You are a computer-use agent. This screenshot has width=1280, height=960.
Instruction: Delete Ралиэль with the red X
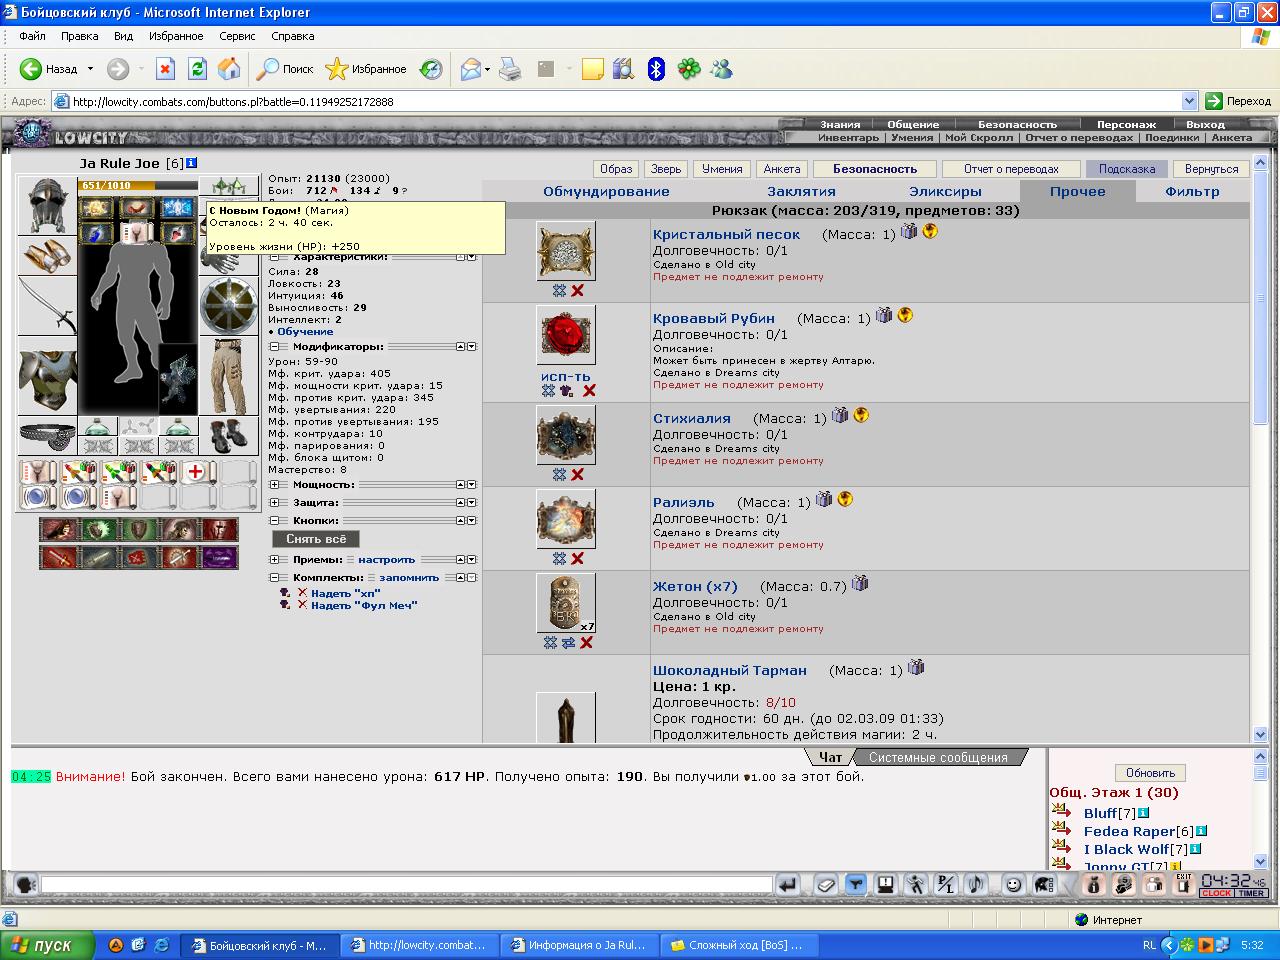(577, 558)
